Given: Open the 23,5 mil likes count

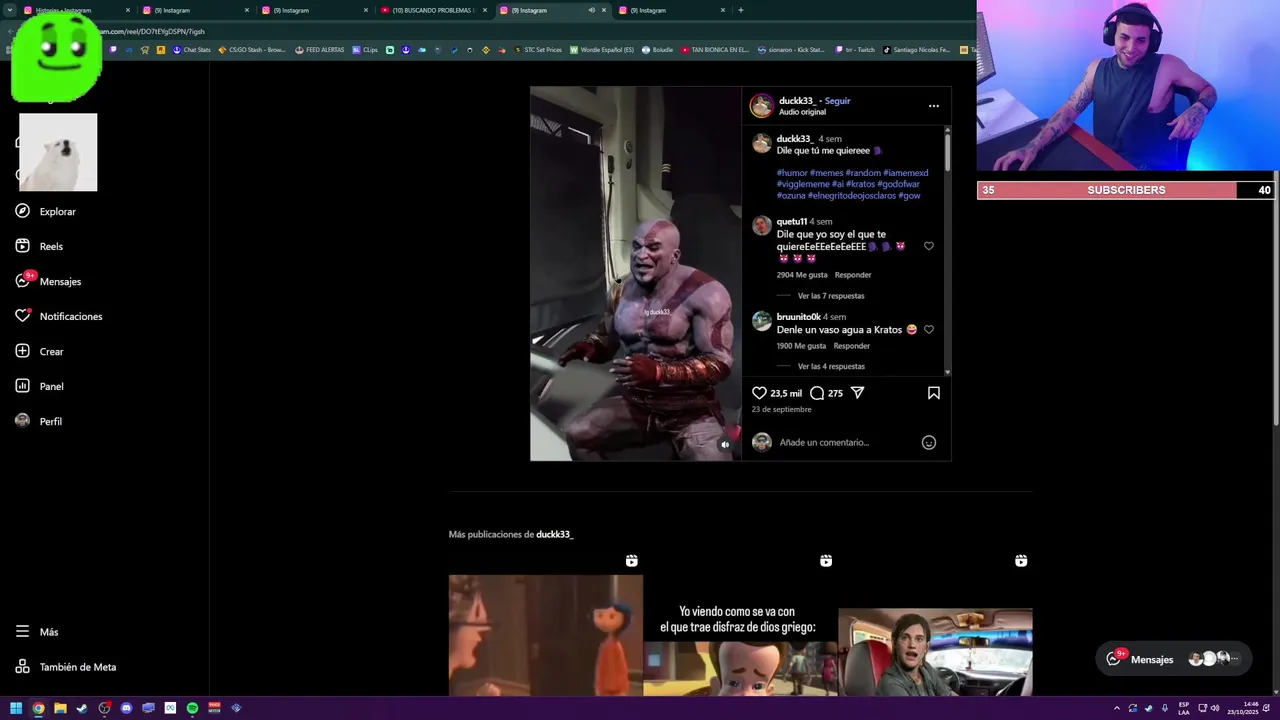Looking at the screenshot, I should (x=786, y=393).
